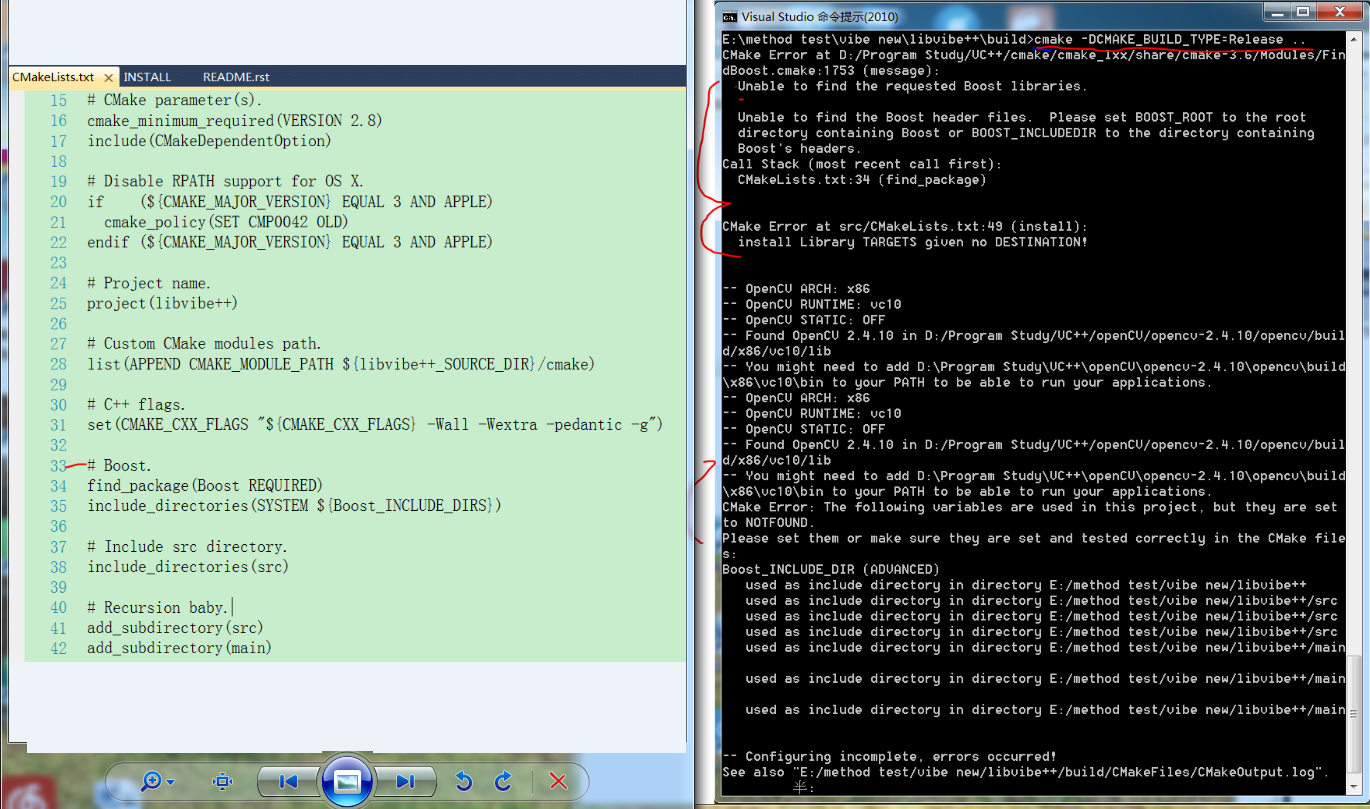
Task: Click 'include(CMakeDependentOption)' line
Action: [x=209, y=141]
